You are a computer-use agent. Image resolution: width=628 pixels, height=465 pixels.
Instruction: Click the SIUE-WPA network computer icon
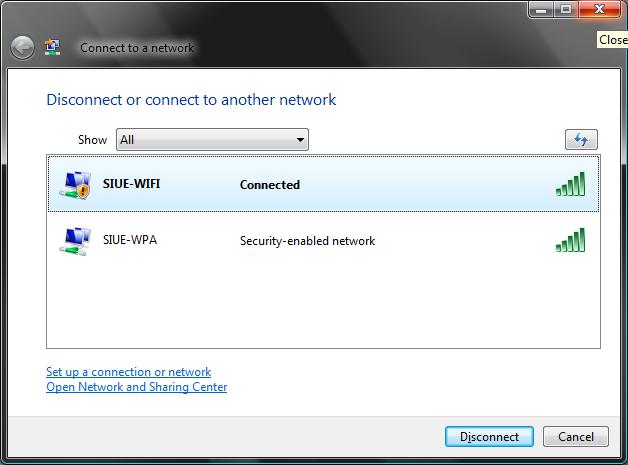[74, 241]
